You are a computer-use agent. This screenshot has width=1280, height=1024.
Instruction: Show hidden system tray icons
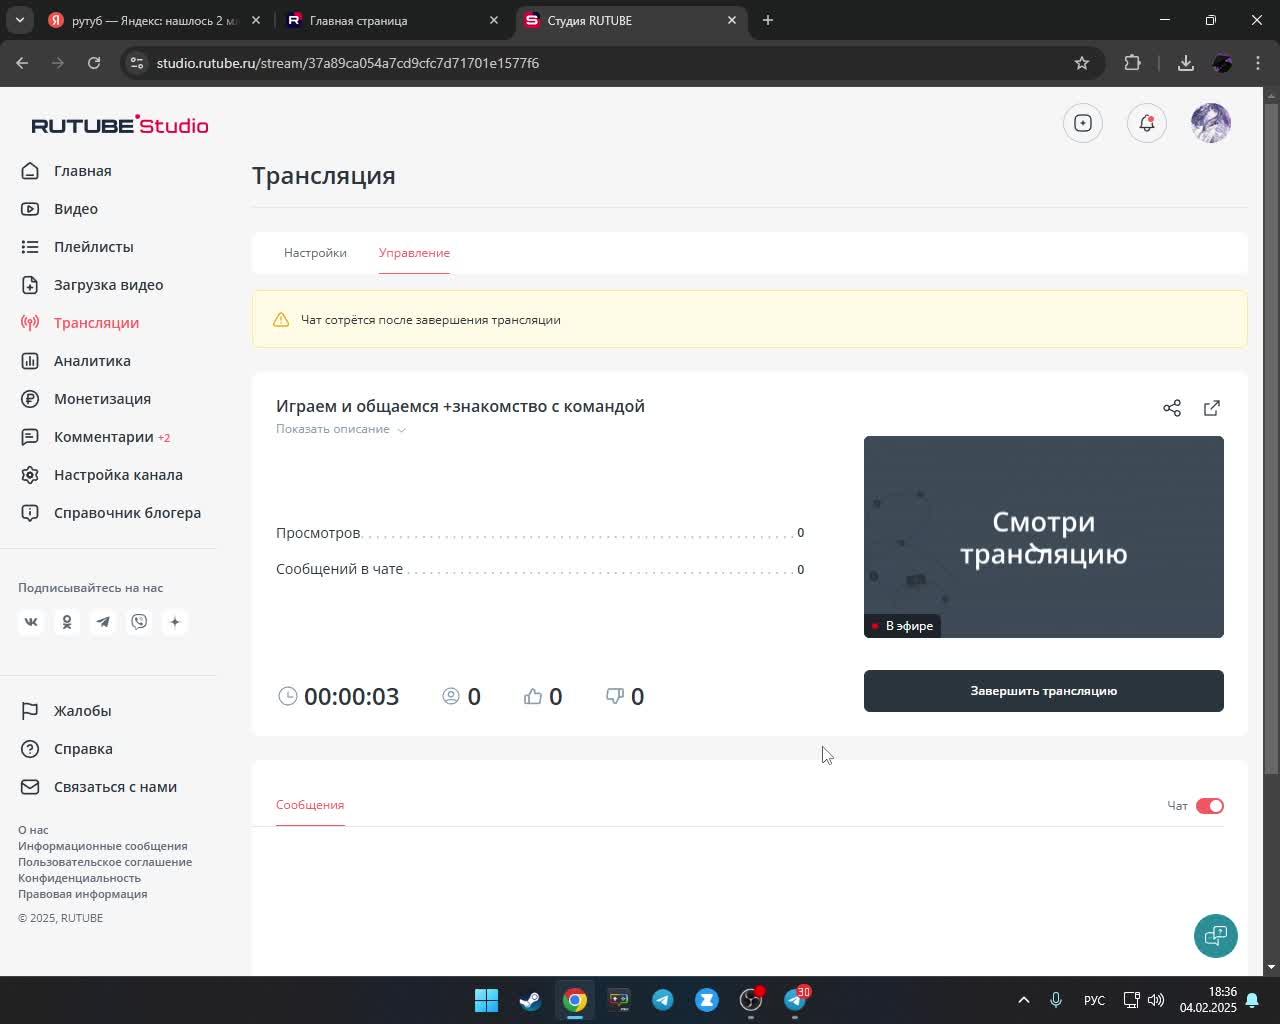pyautogui.click(x=1023, y=1000)
